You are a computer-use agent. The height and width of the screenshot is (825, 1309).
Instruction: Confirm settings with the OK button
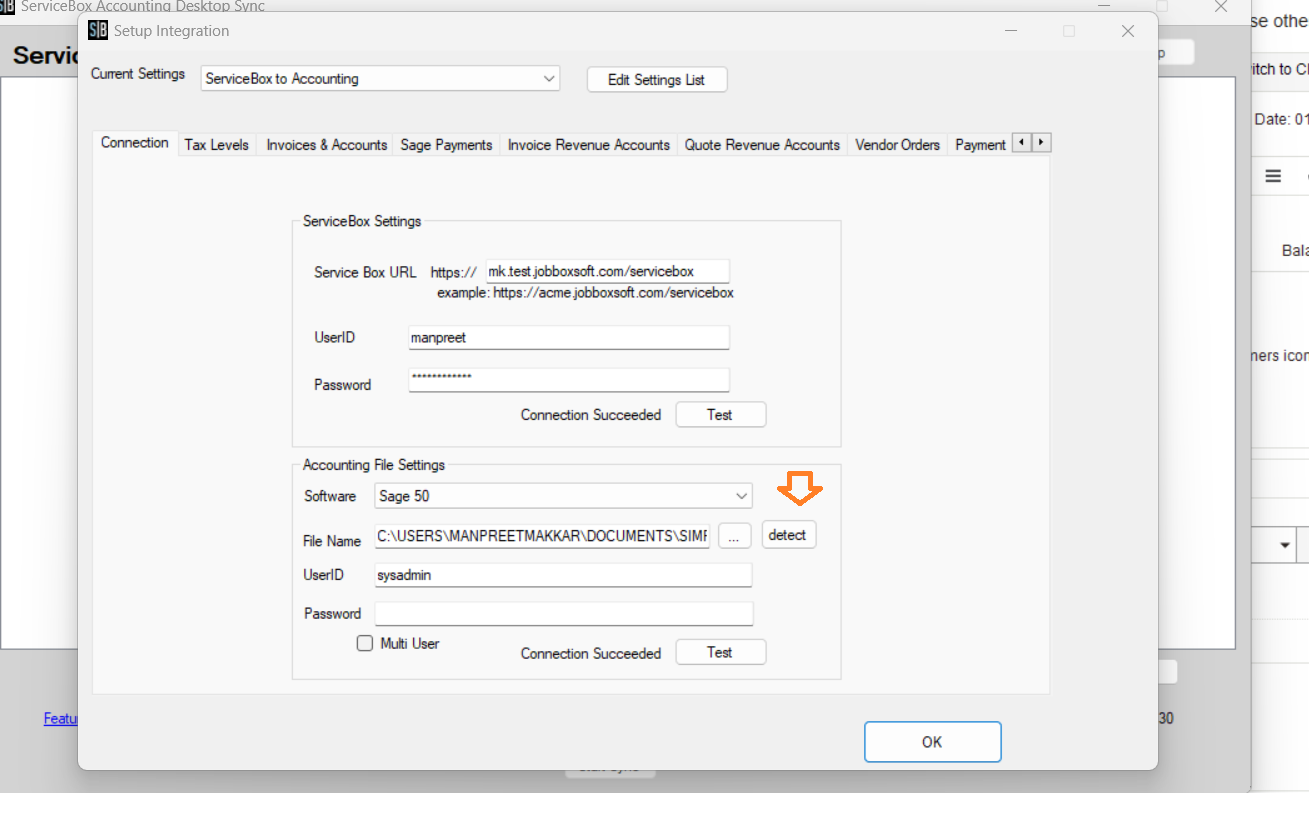coord(932,742)
